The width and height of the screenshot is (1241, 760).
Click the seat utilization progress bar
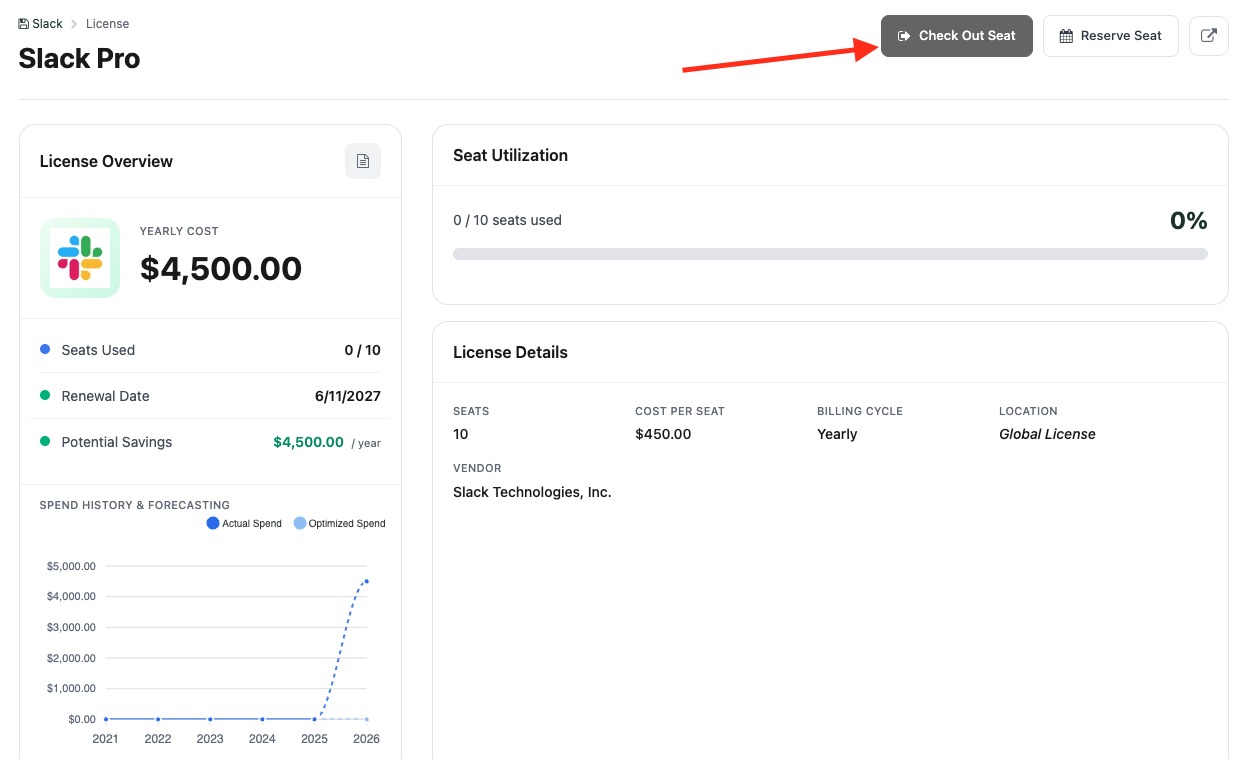pyautogui.click(x=830, y=254)
